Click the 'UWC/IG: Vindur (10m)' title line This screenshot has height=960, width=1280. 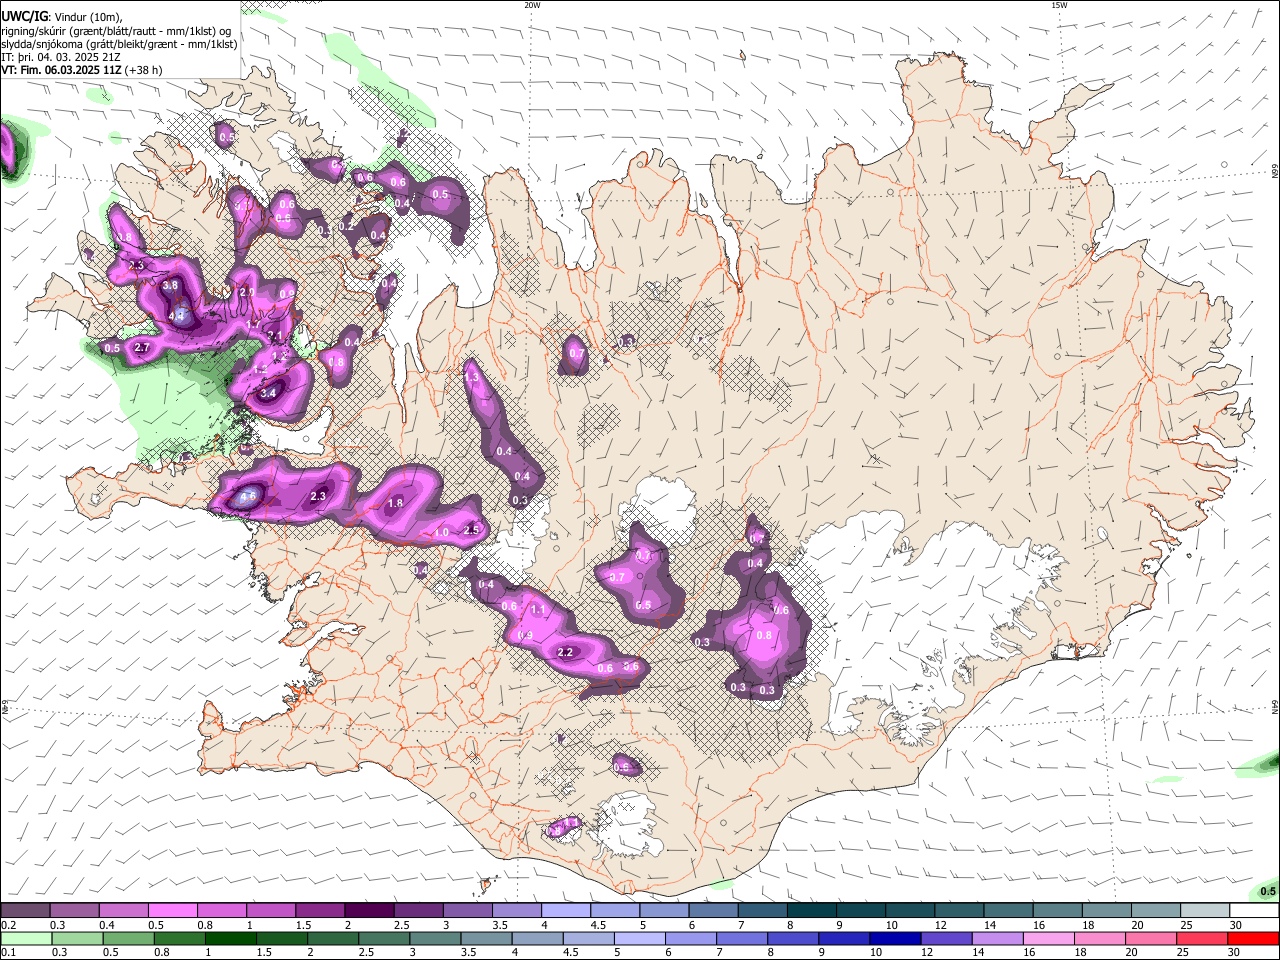click(61, 15)
